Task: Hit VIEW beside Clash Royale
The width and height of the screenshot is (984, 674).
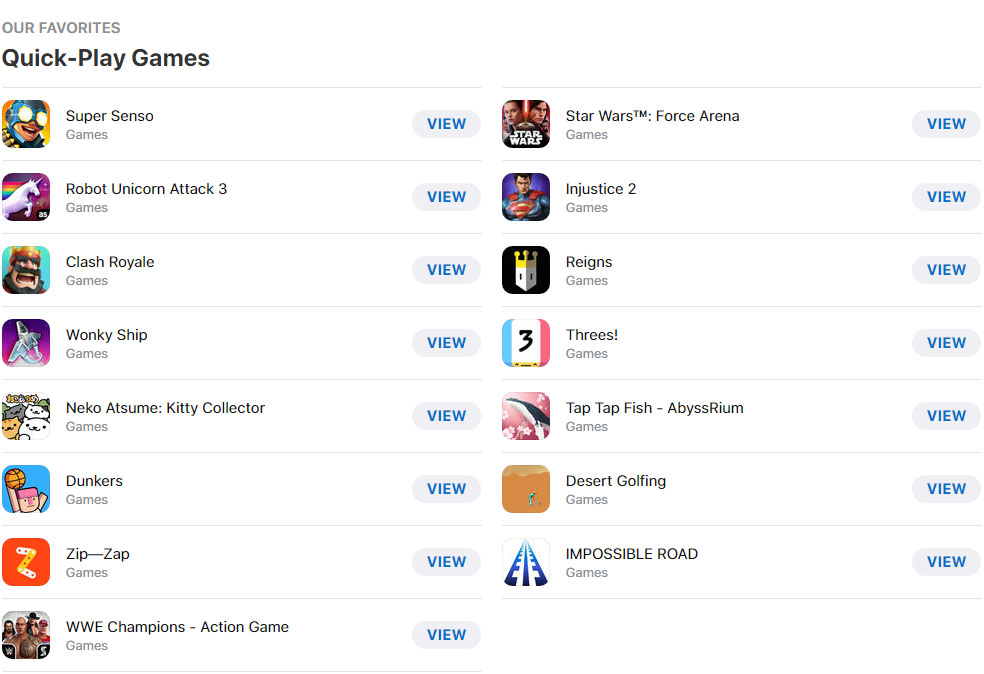Action: pyautogui.click(x=446, y=270)
